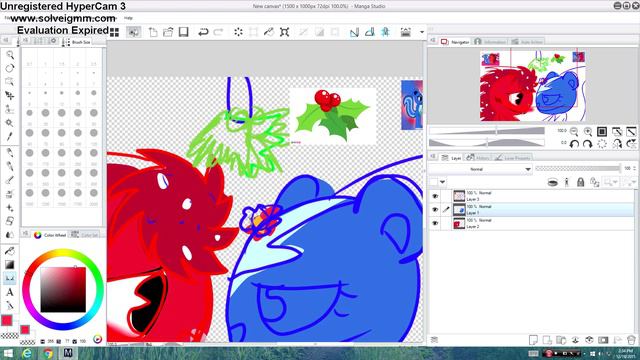Open the toolbar overflow arrow
Image resolution: width=640 pixels, height=360 pixels.
point(422,32)
